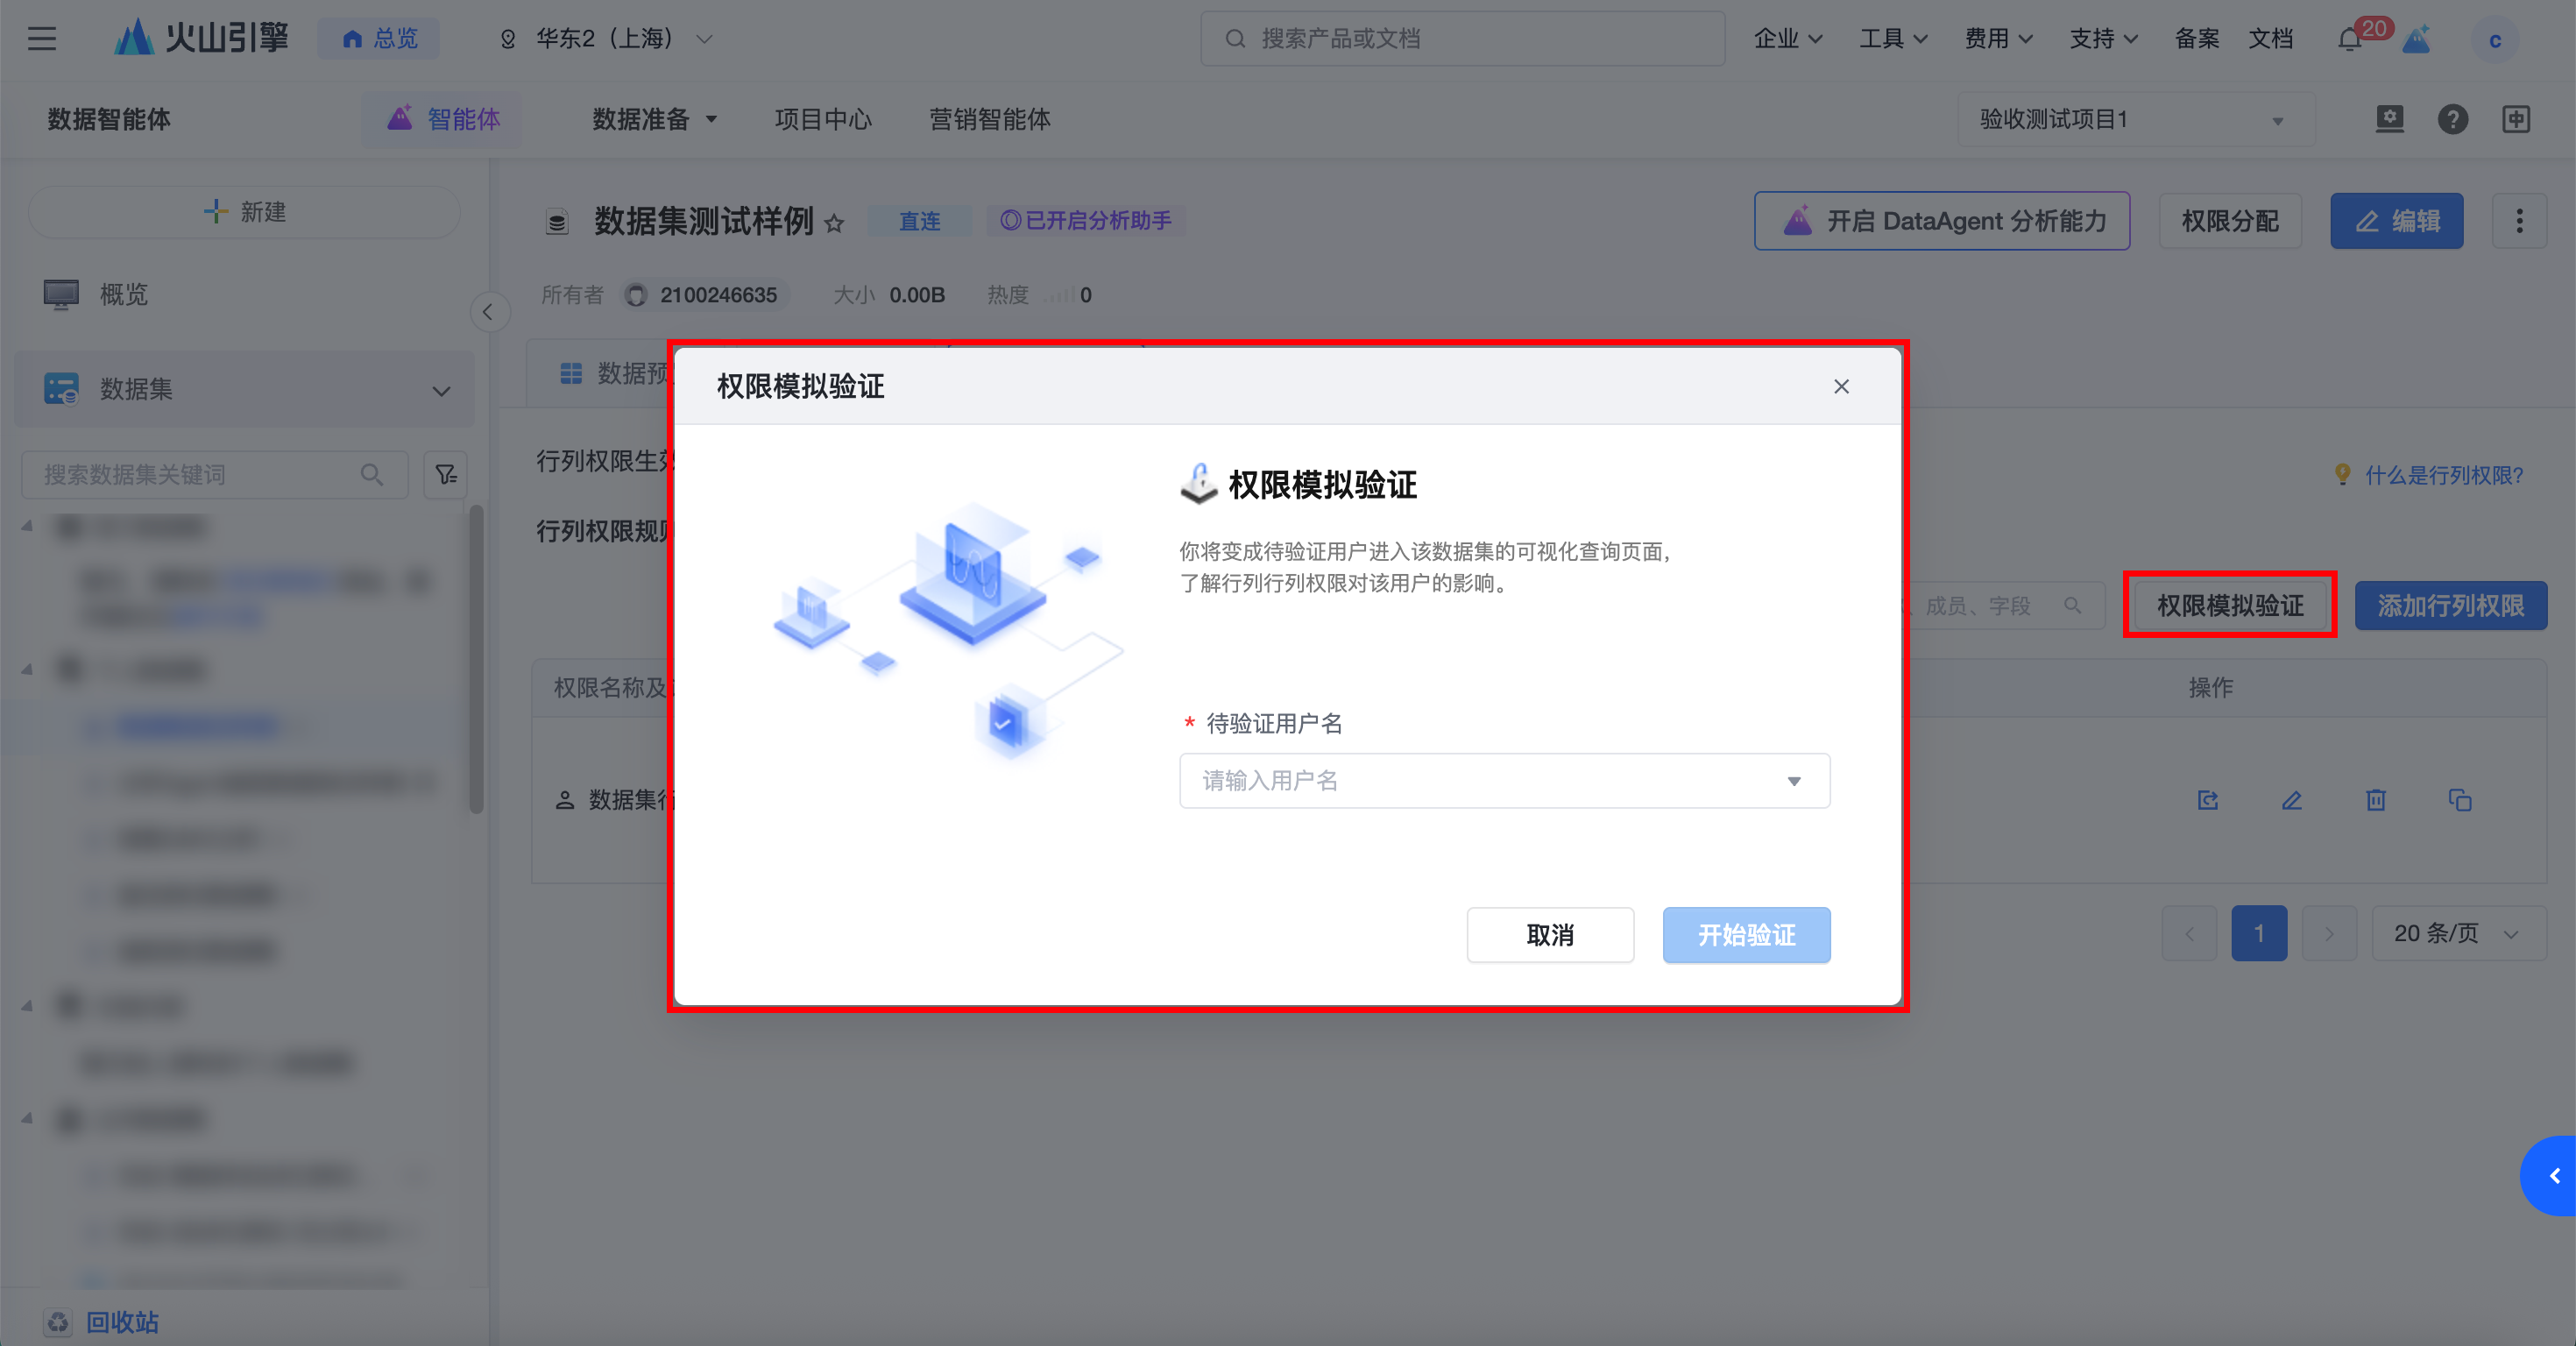Switch to the 项目中心 tab
The width and height of the screenshot is (2576, 1346).
tap(822, 119)
